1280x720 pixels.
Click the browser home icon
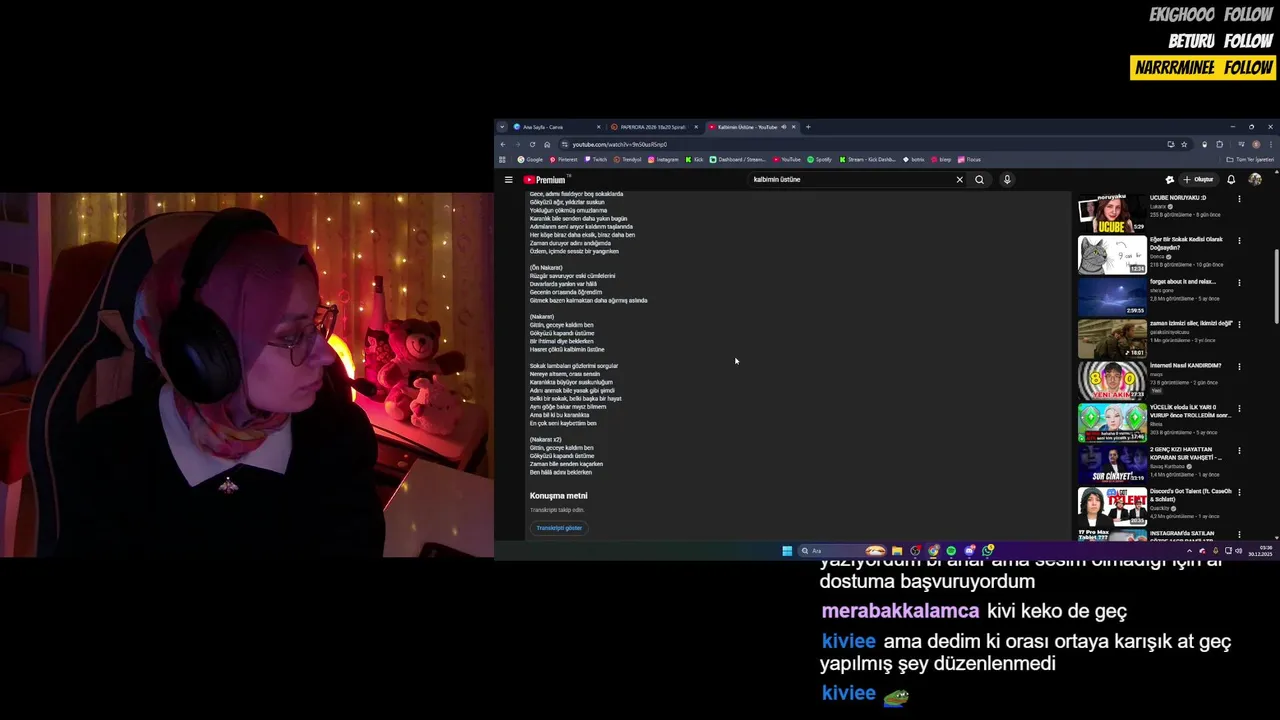pos(547,144)
